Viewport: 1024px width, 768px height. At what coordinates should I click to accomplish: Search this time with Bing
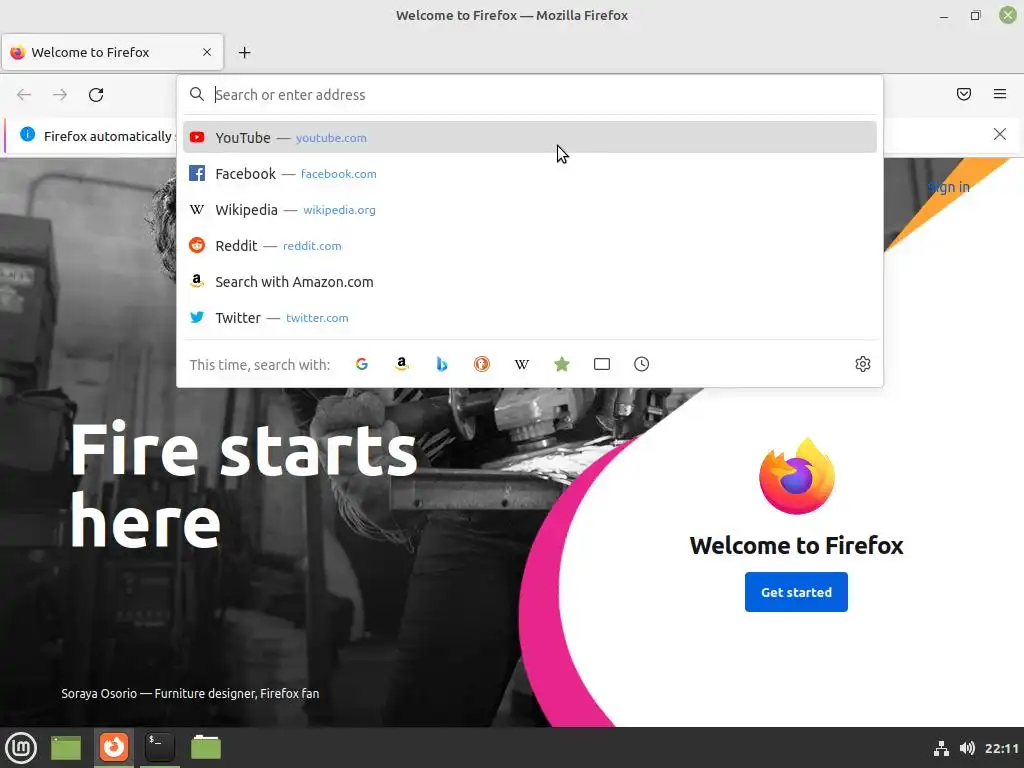click(441, 364)
